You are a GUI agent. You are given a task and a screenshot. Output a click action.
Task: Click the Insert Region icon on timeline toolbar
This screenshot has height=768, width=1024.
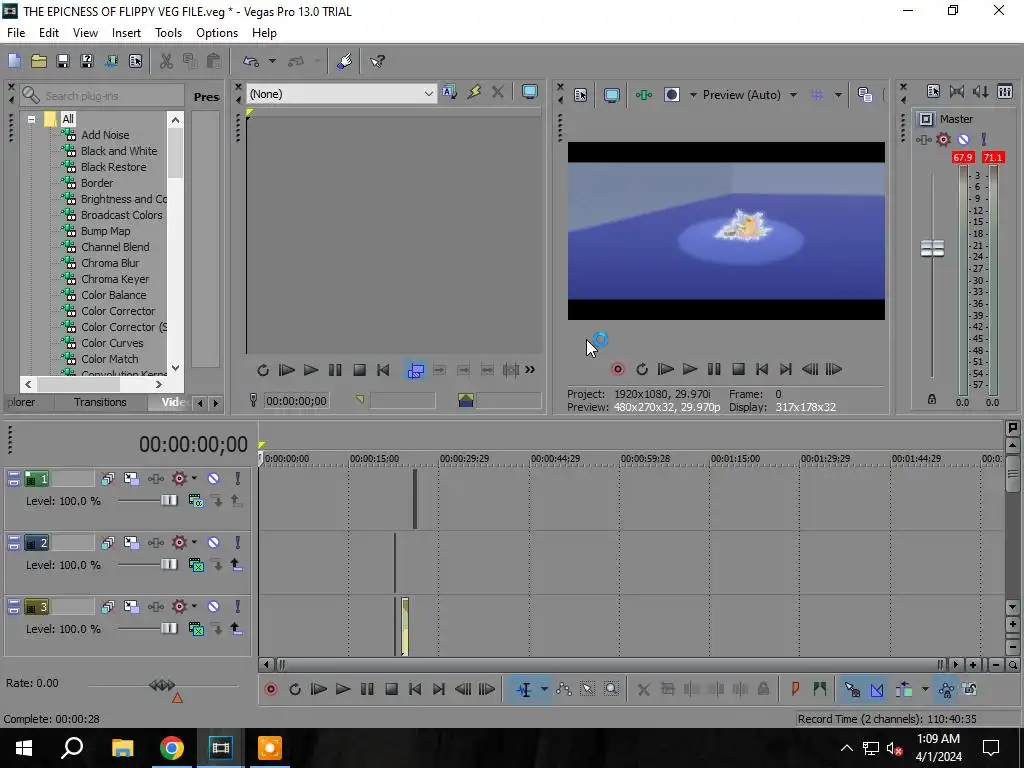pos(819,689)
